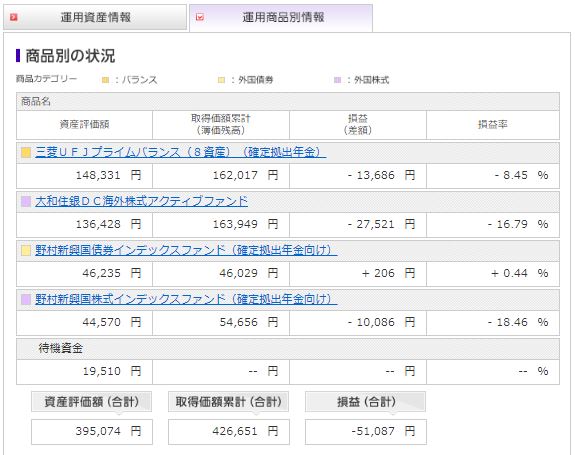Select the - 8.45 % rate cell
Viewport: 575px width, 455px height.
tap(493, 175)
